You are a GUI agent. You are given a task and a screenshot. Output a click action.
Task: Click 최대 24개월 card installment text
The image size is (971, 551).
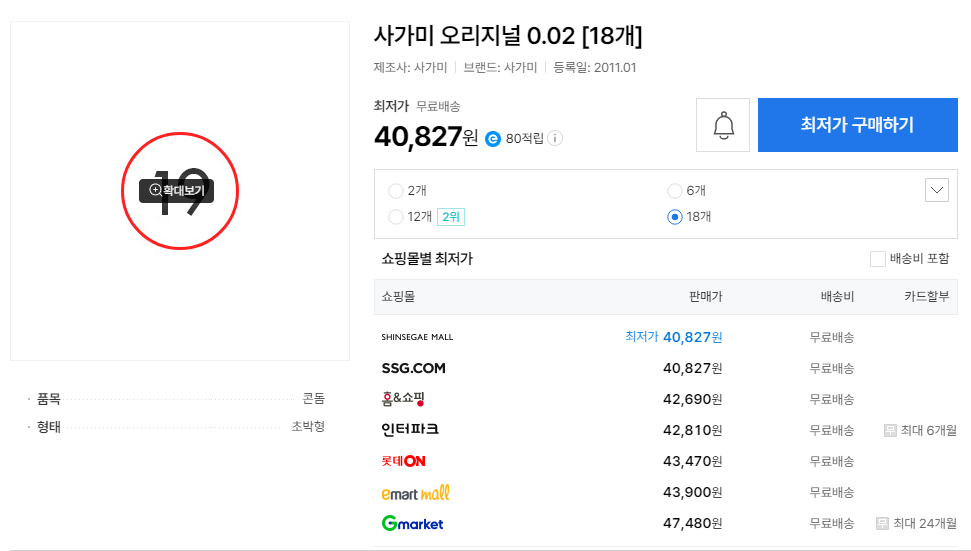(925, 524)
